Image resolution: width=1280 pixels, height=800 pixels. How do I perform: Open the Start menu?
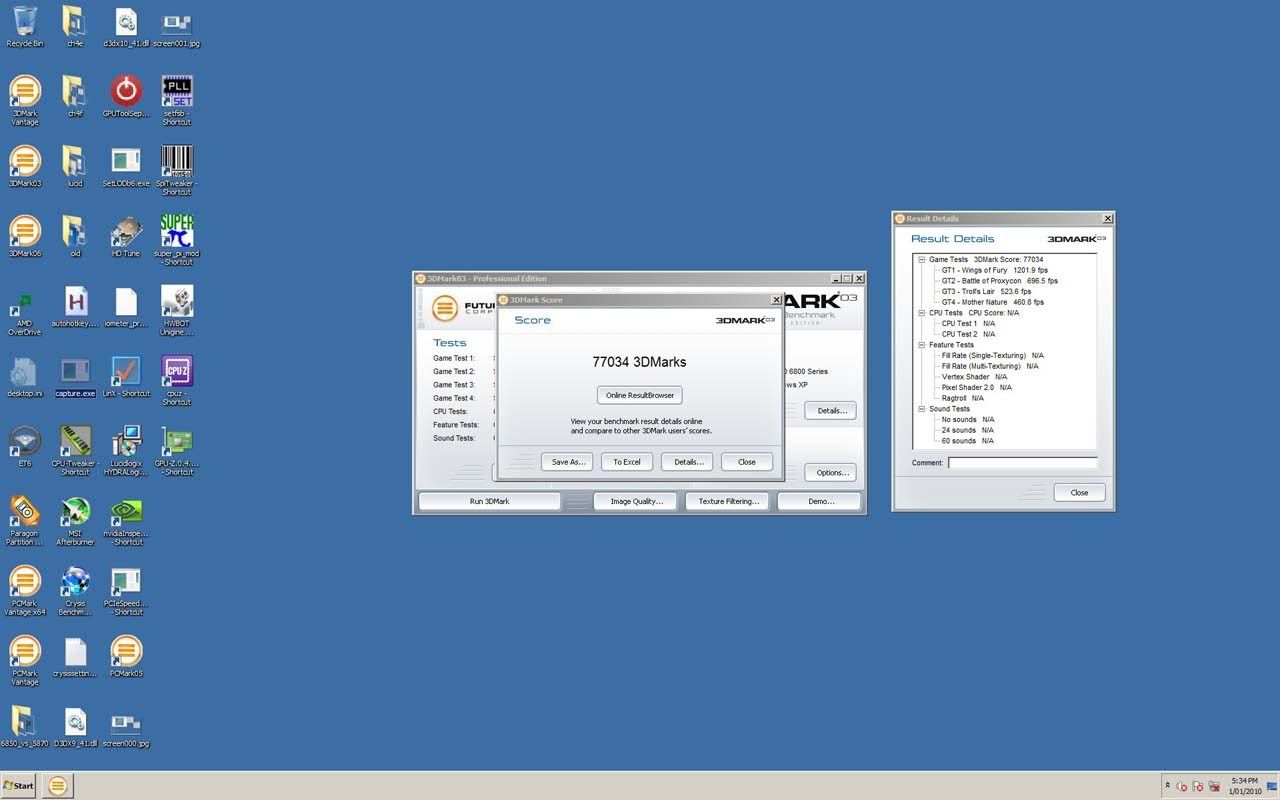pos(18,786)
